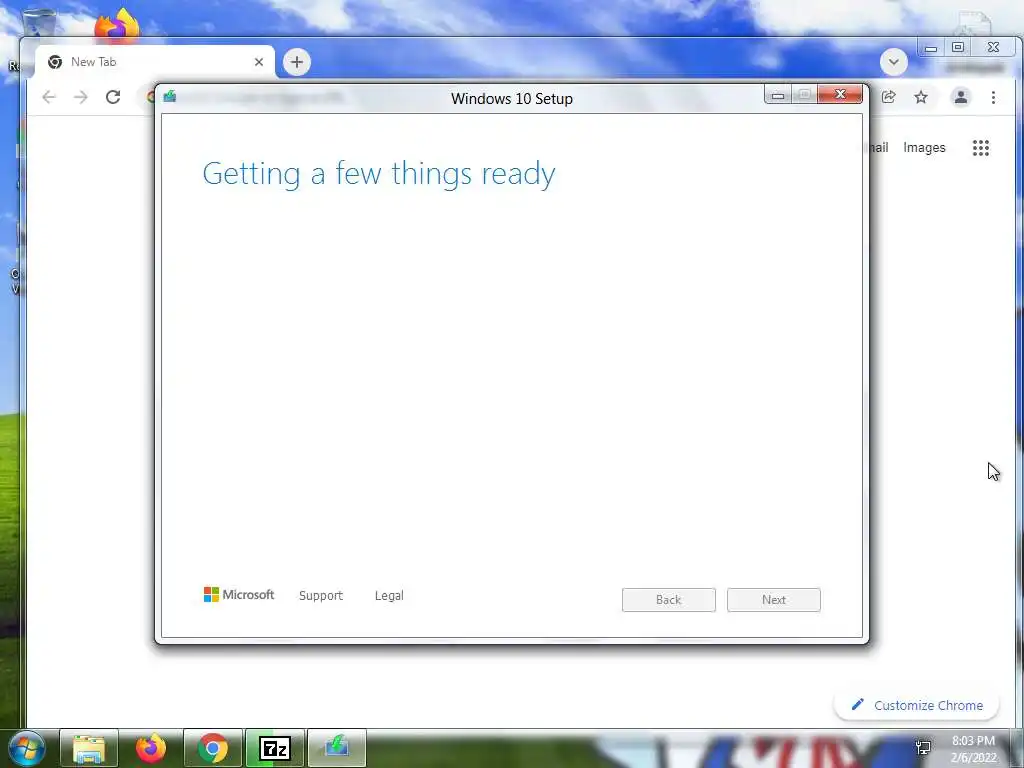Open the Chrome tab search dropdown
The image size is (1024, 768).
pyautogui.click(x=893, y=62)
